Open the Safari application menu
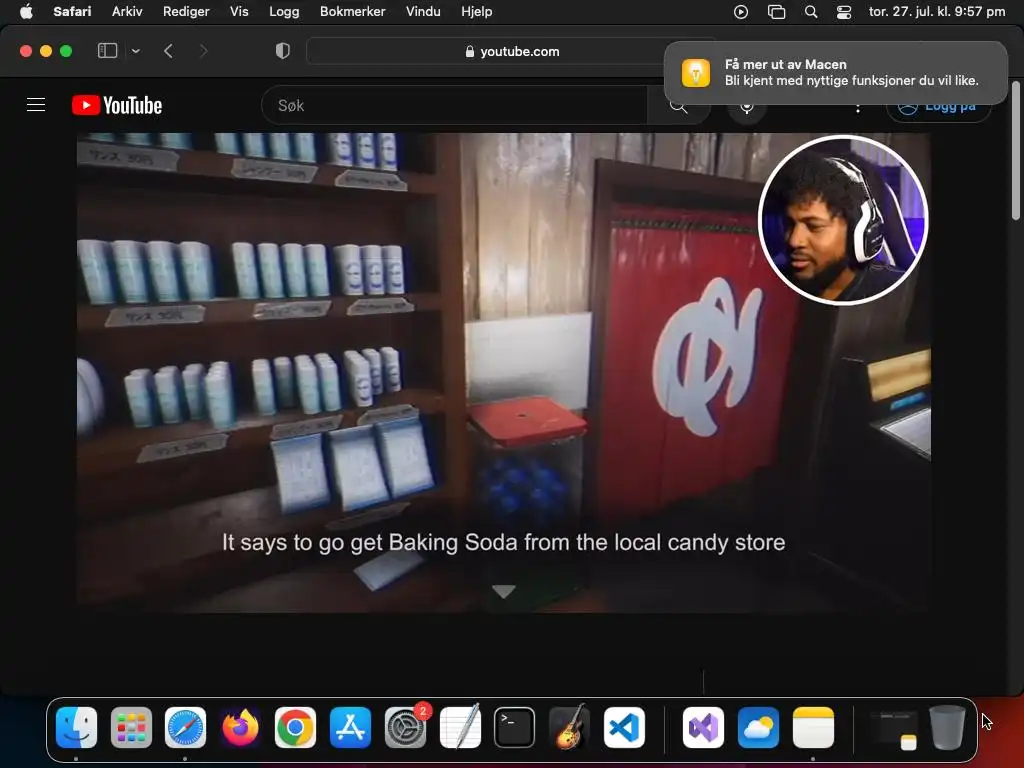This screenshot has width=1024, height=768. point(72,12)
